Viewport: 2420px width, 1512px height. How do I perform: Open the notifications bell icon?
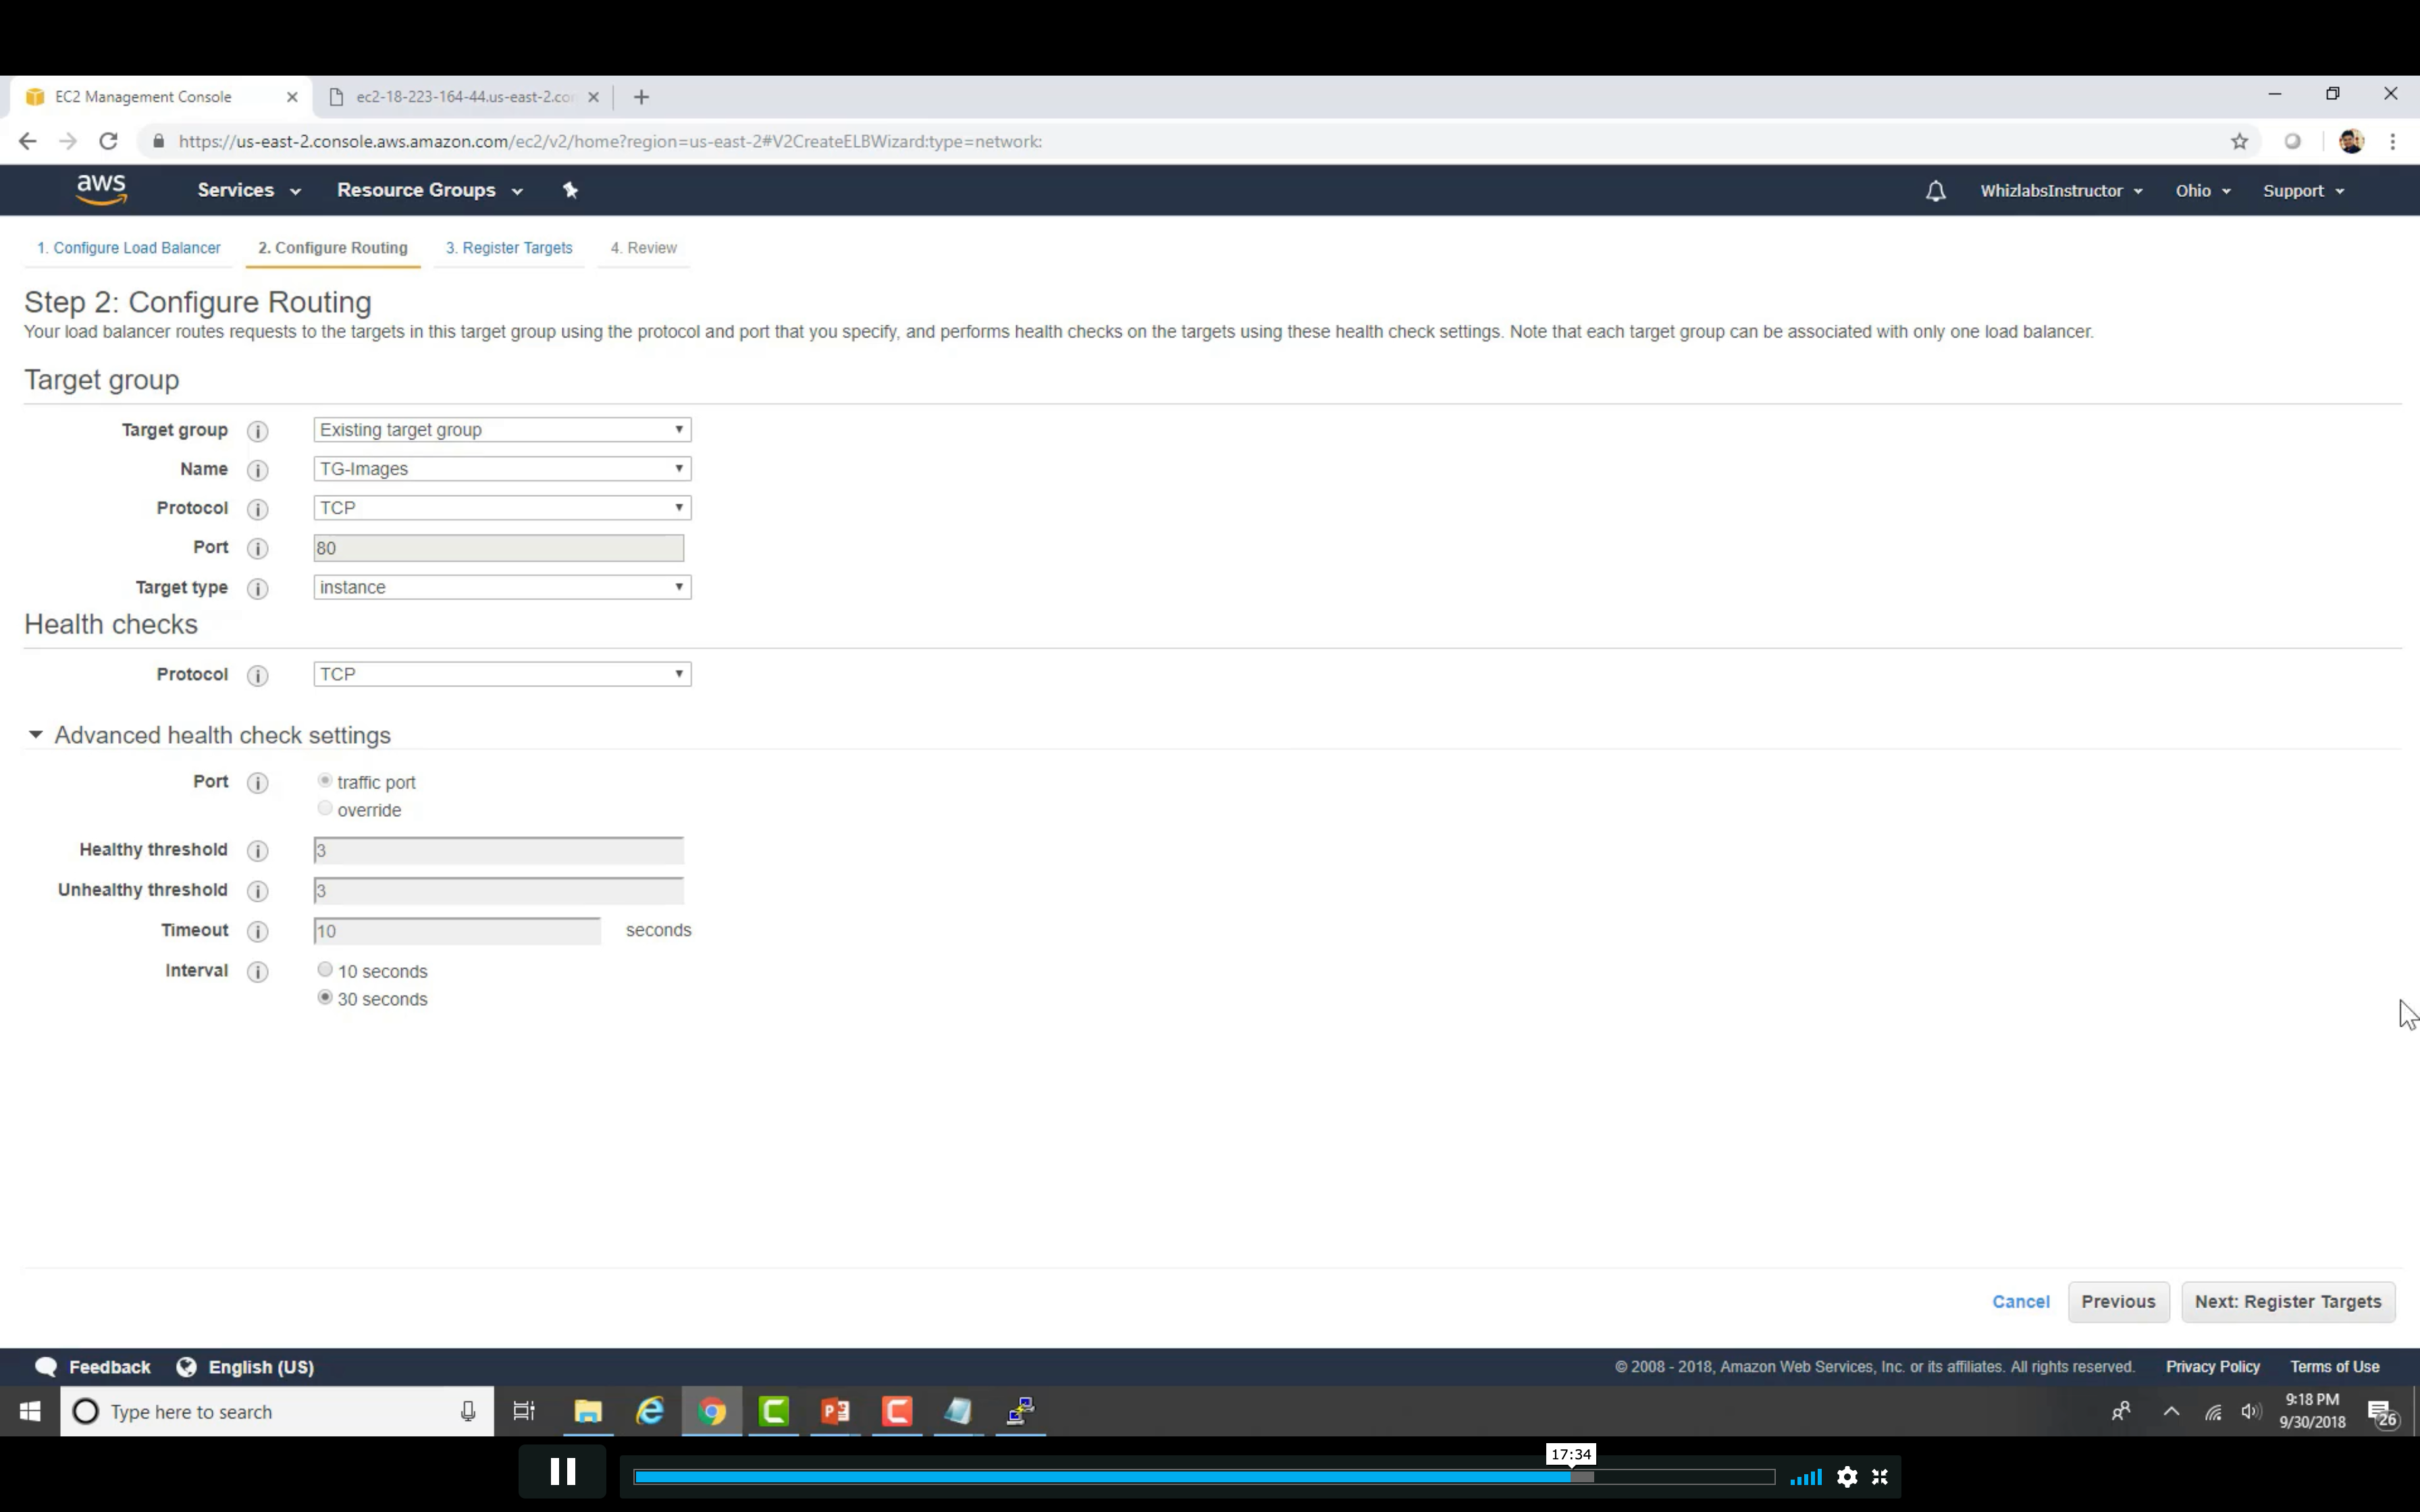1935,191
